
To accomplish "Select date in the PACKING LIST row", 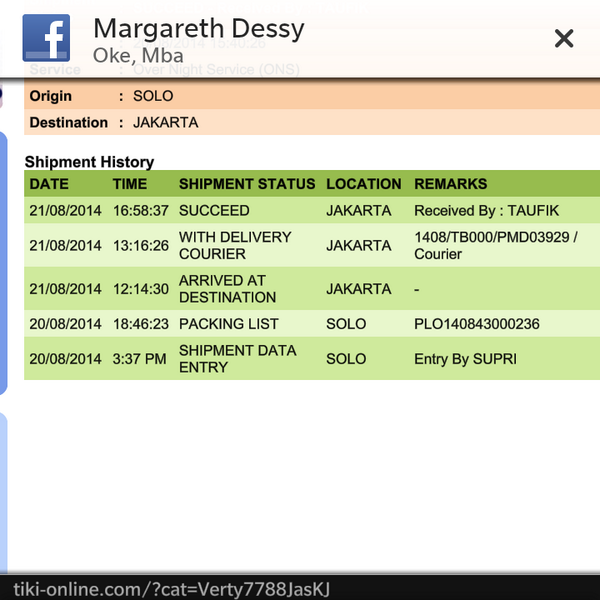I will [x=65, y=324].
